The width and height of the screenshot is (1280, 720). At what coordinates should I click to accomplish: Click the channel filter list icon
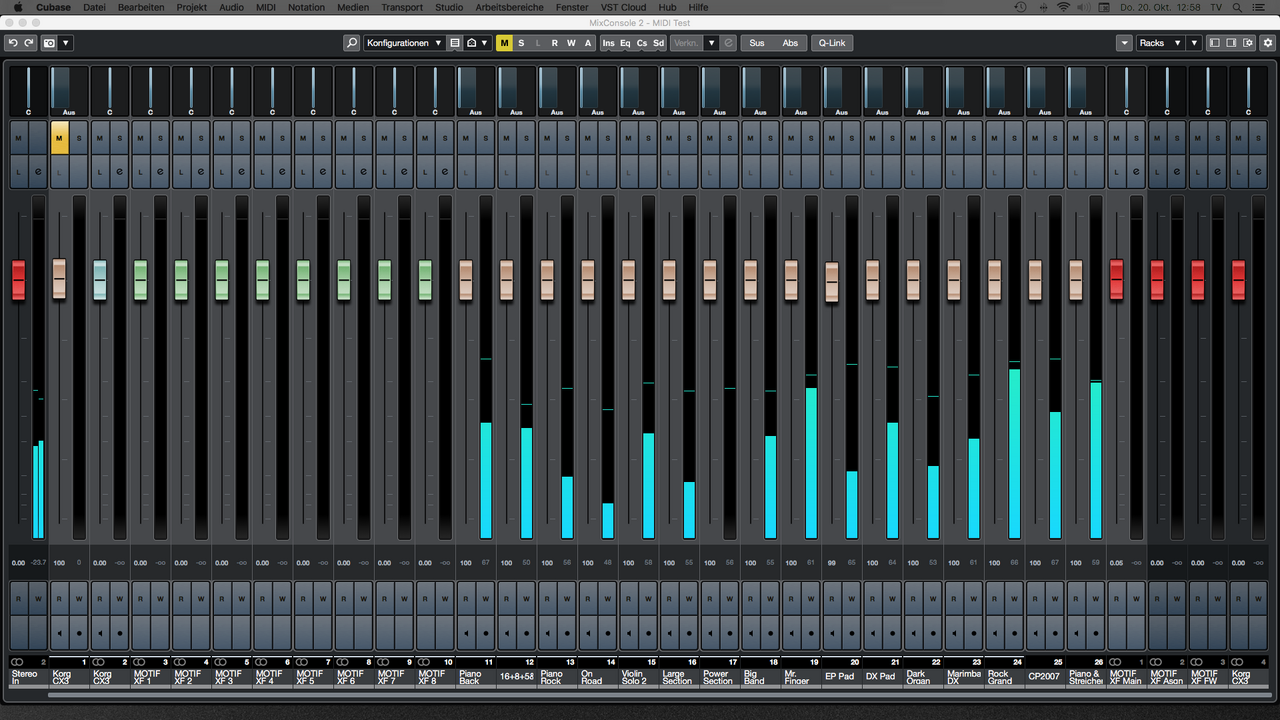(x=455, y=43)
